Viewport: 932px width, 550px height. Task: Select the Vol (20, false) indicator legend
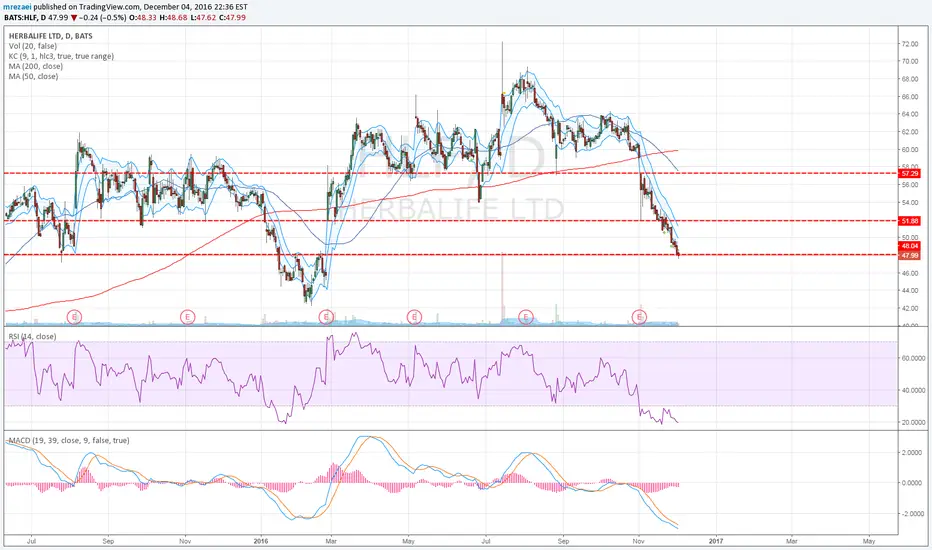point(33,46)
